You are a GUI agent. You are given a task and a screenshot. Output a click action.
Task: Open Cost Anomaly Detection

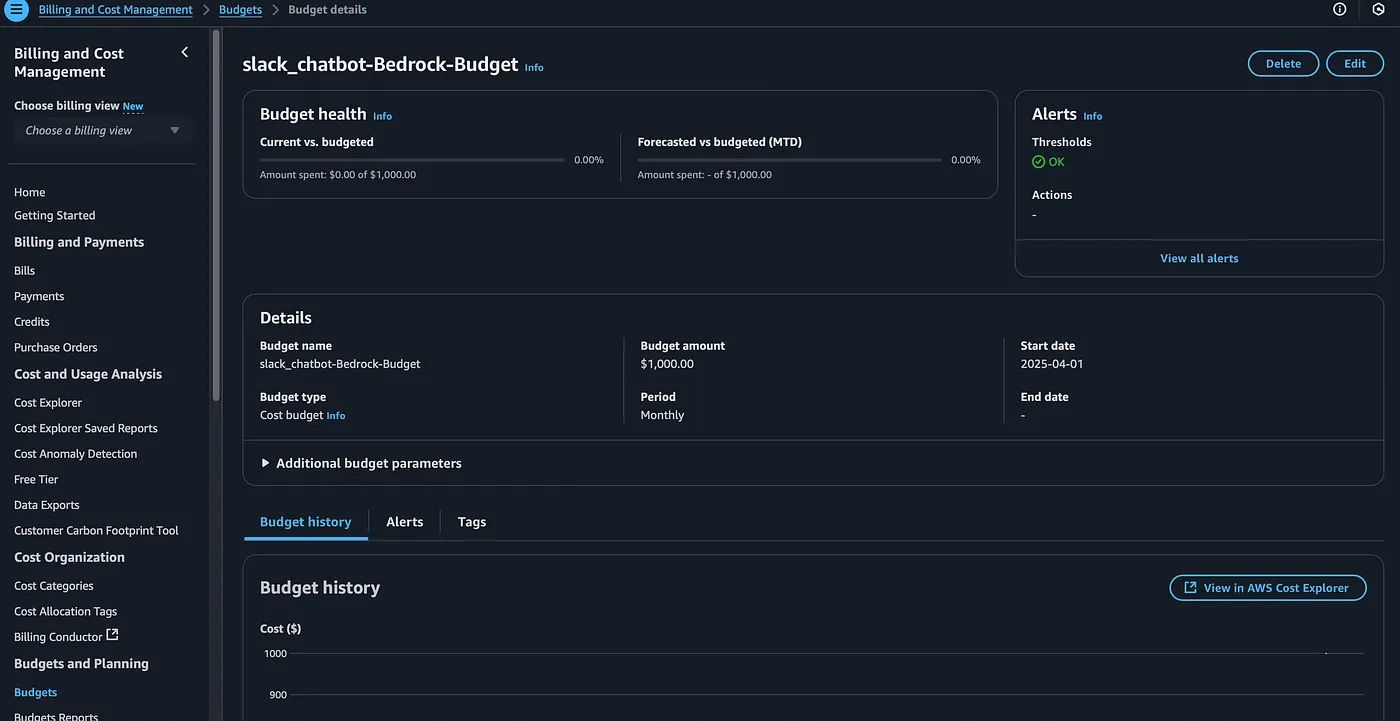pos(76,454)
